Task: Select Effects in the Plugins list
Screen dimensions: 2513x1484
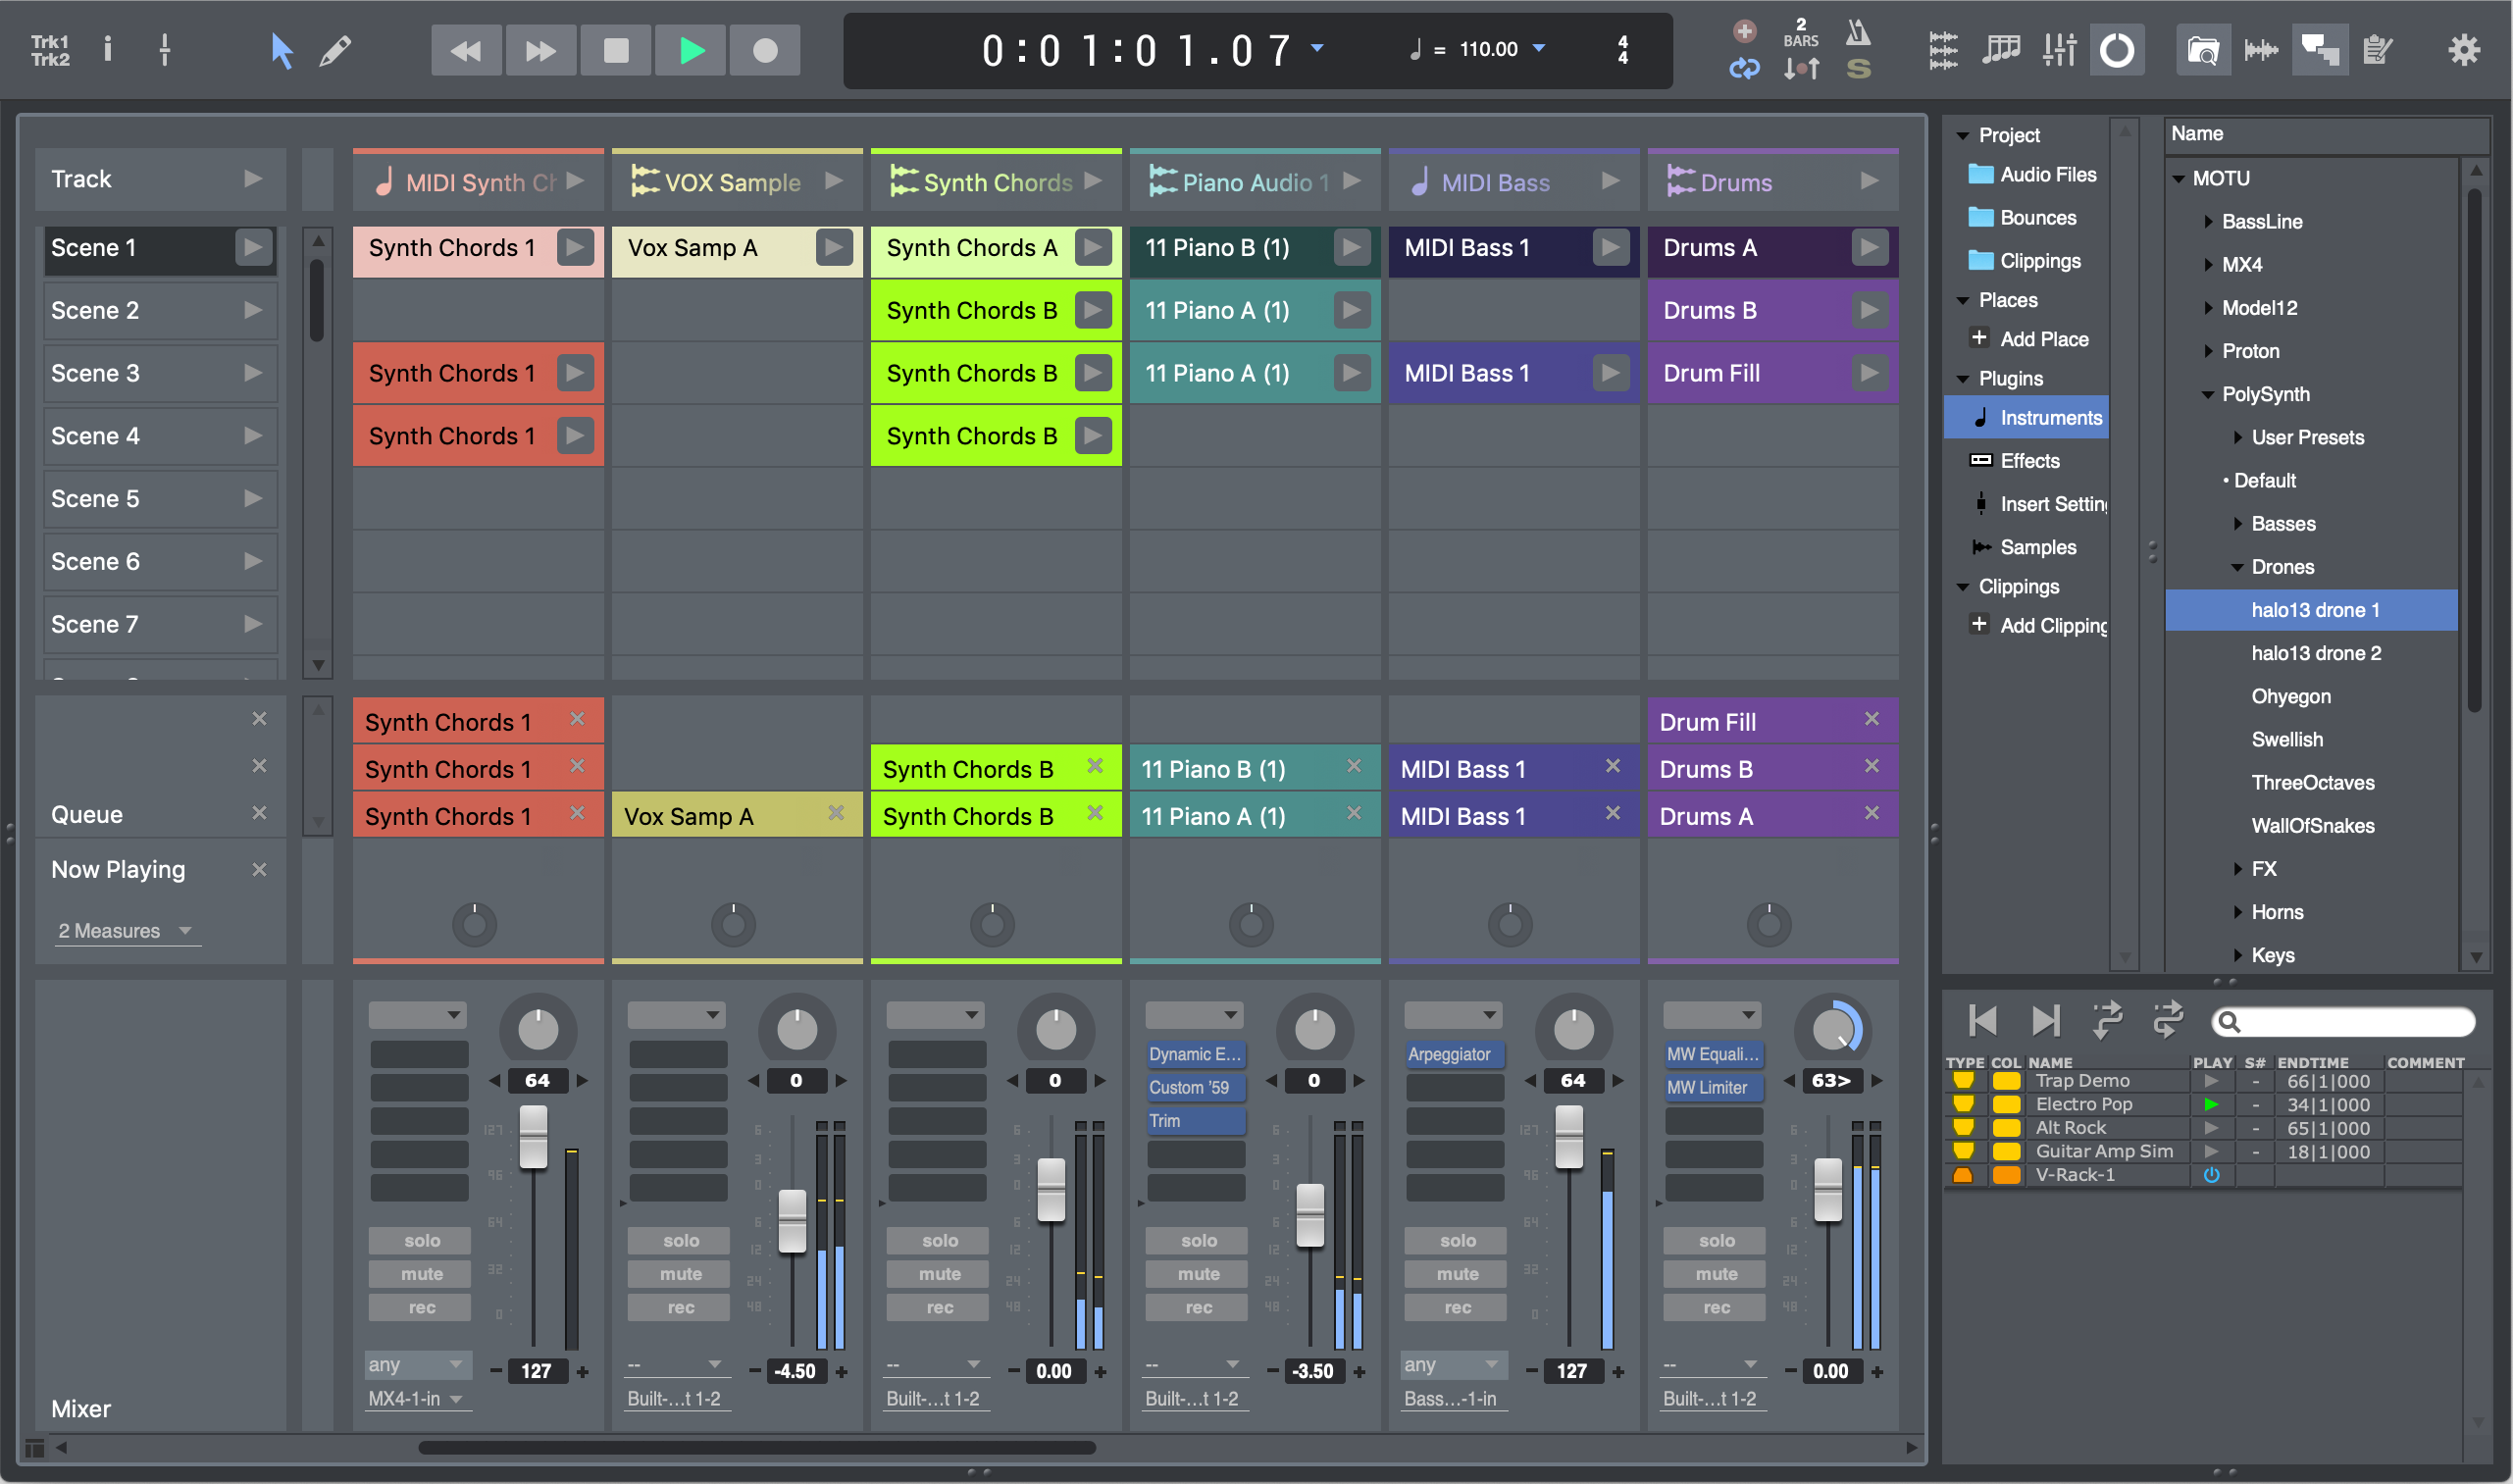Action: [x=2029, y=461]
